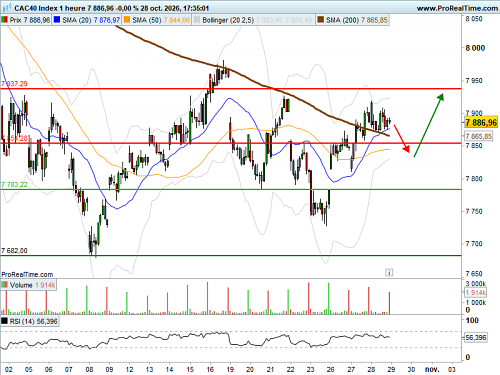Click the black RSI (14) color swatch
The image size is (500, 375).
pyautogui.click(x=4, y=321)
